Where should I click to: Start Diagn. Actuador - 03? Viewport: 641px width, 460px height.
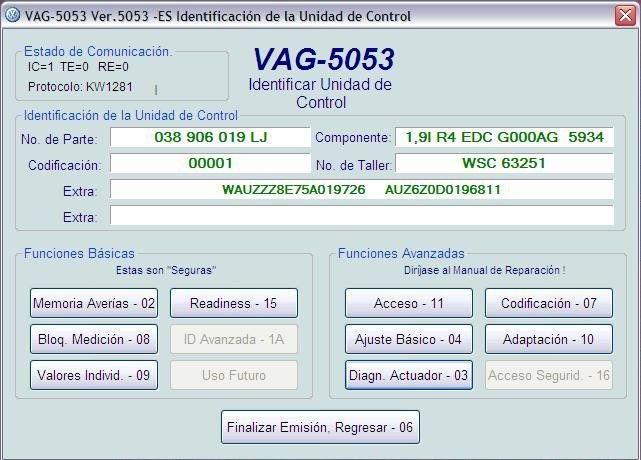pos(409,375)
